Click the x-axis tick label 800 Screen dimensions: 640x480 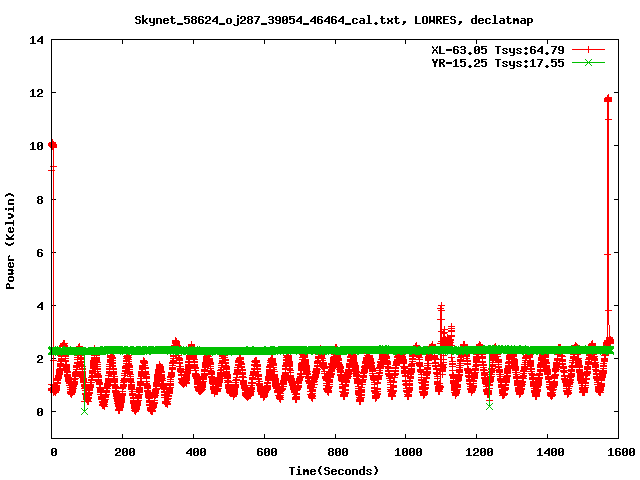[338, 452]
